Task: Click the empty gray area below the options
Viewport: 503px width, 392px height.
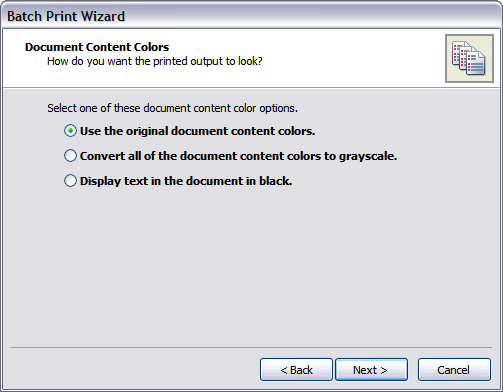Action: [x=251, y=267]
